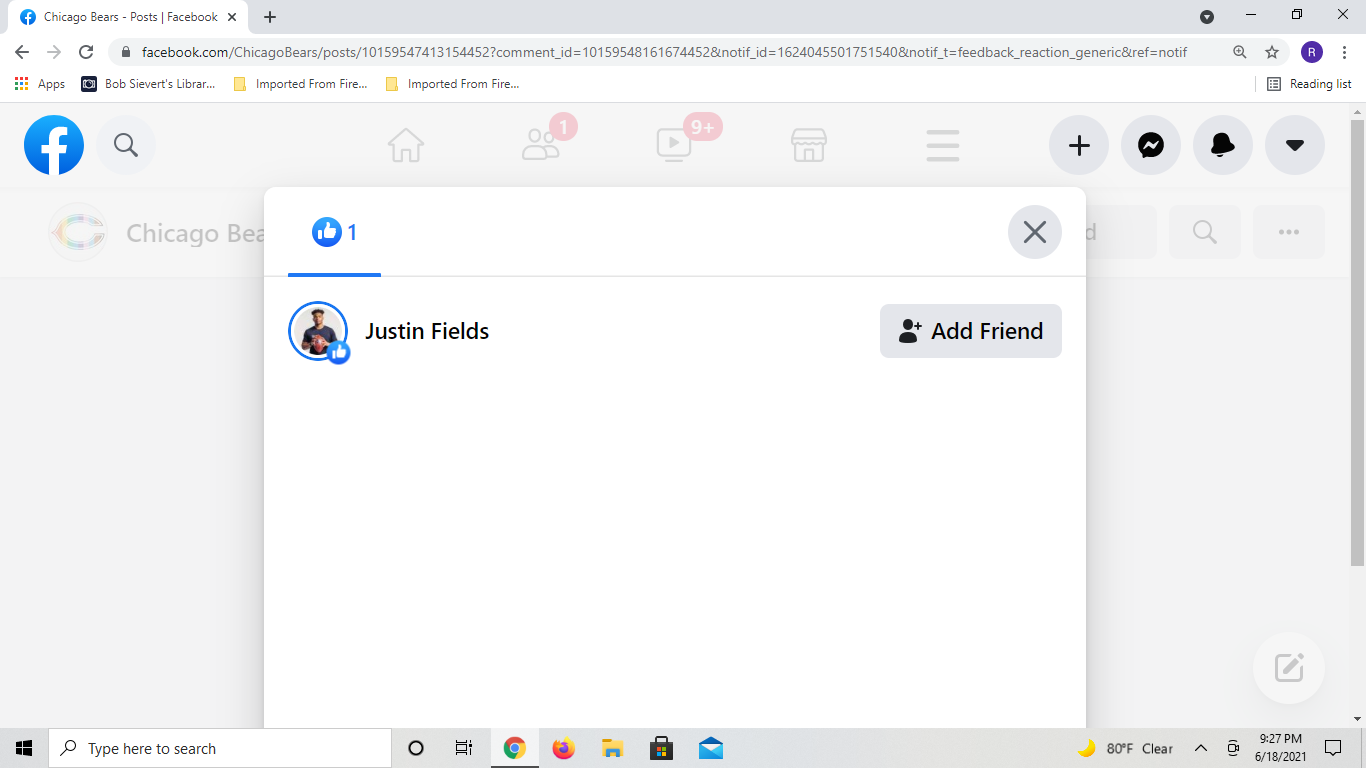Open File Explorer from taskbar

(x=613, y=748)
